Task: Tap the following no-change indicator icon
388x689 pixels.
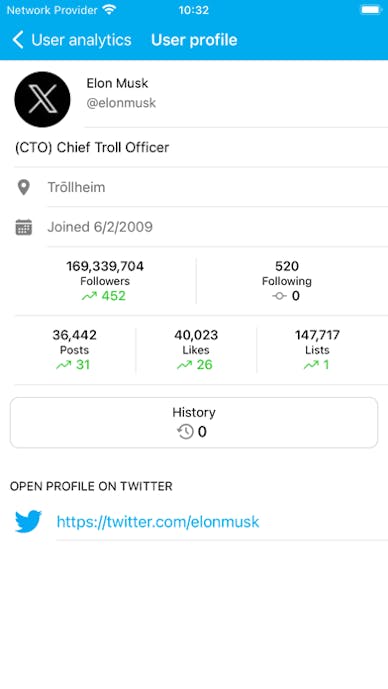Action: point(279,296)
